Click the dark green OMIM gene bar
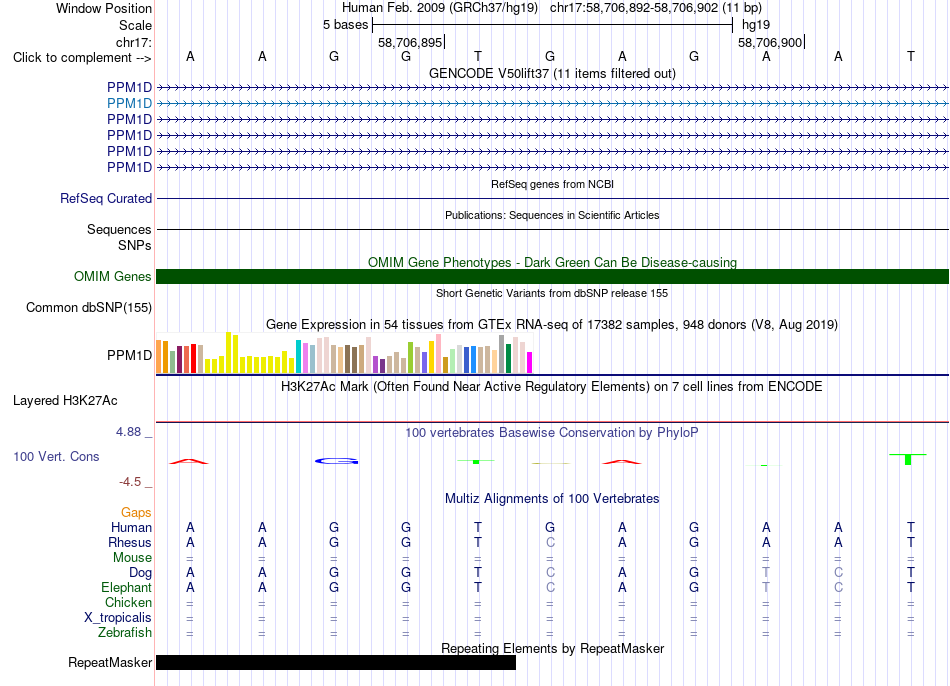The width and height of the screenshot is (950, 686). coord(552,276)
